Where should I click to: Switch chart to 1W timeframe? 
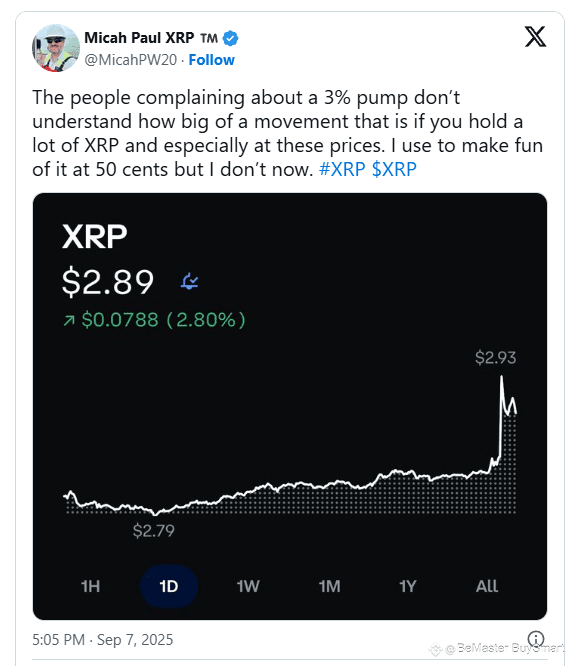coord(248,587)
